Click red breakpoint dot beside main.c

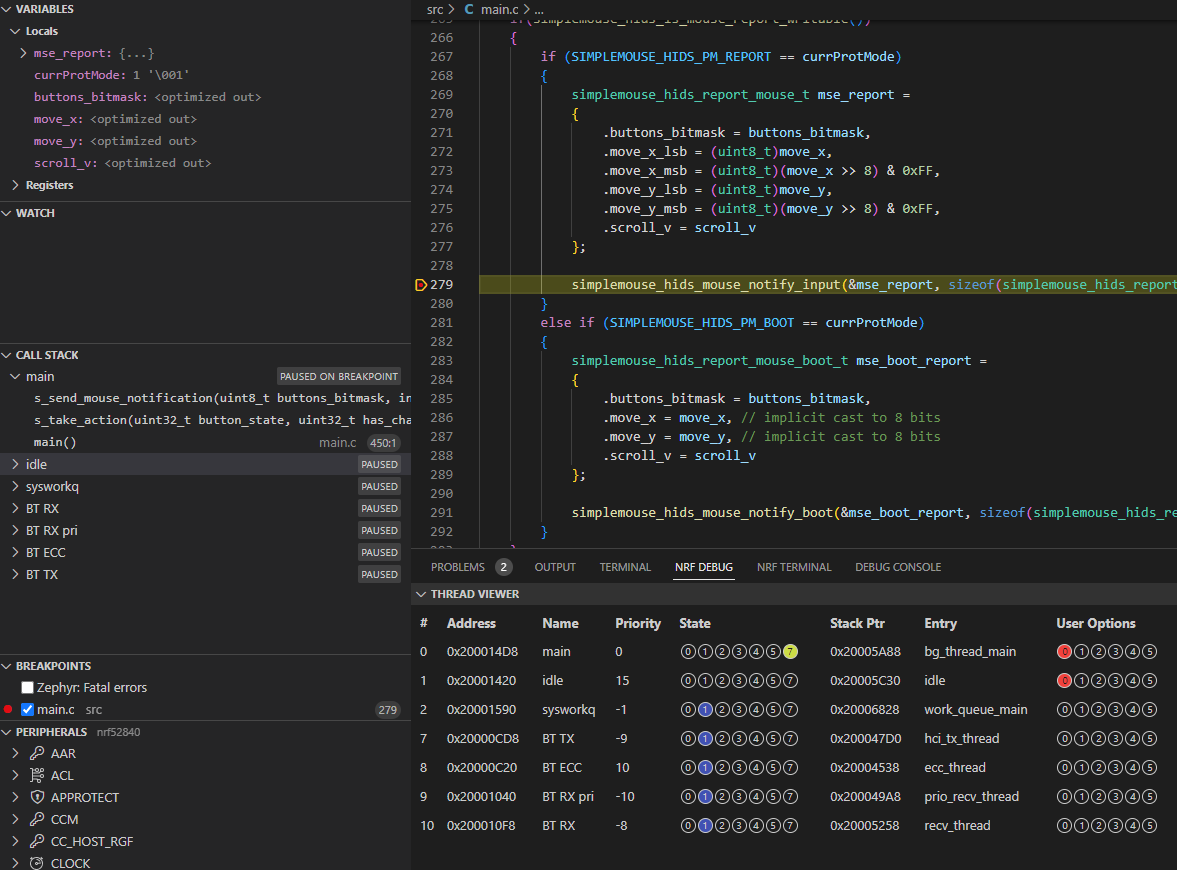click(8, 710)
